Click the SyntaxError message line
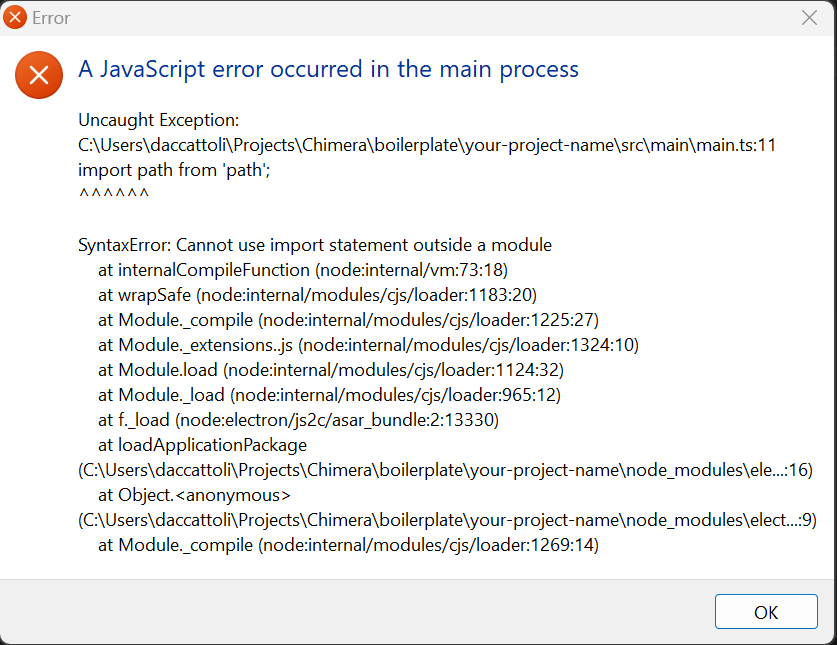The height and width of the screenshot is (645, 837). 315,244
